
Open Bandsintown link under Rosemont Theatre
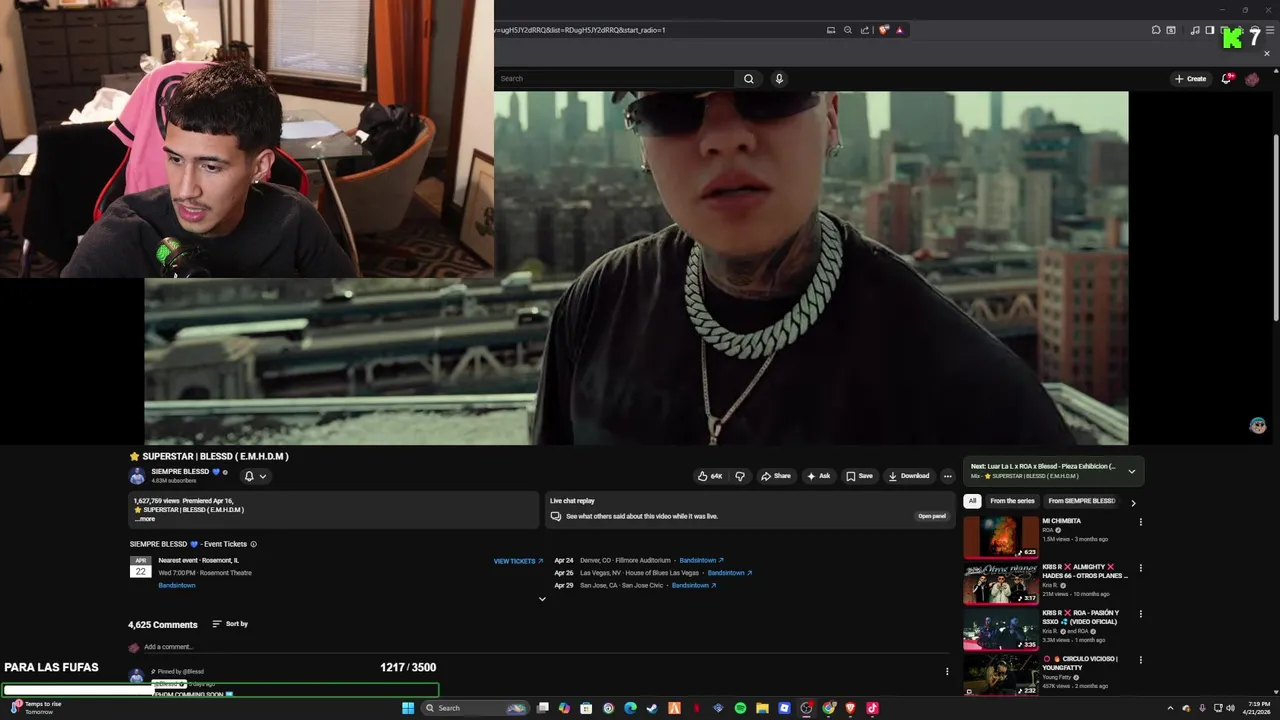pos(177,585)
